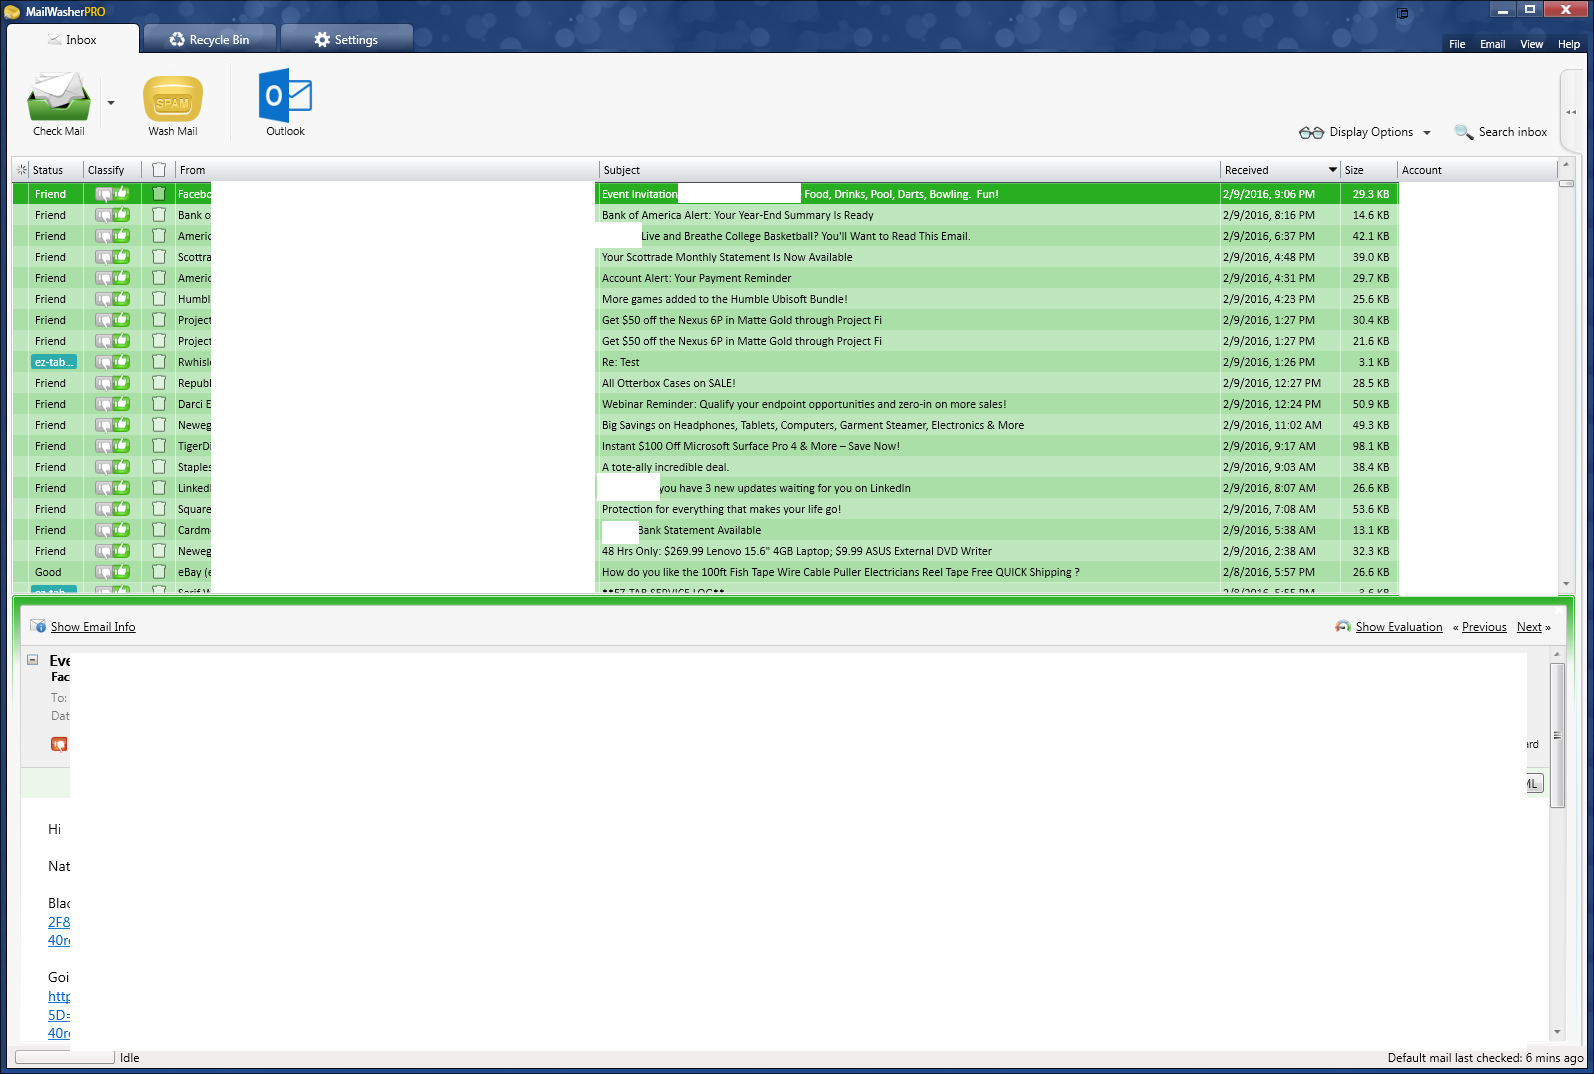The width and height of the screenshot is (1594, 1074).
Task: Click the star icon in the column header
Action: [22, 170]
